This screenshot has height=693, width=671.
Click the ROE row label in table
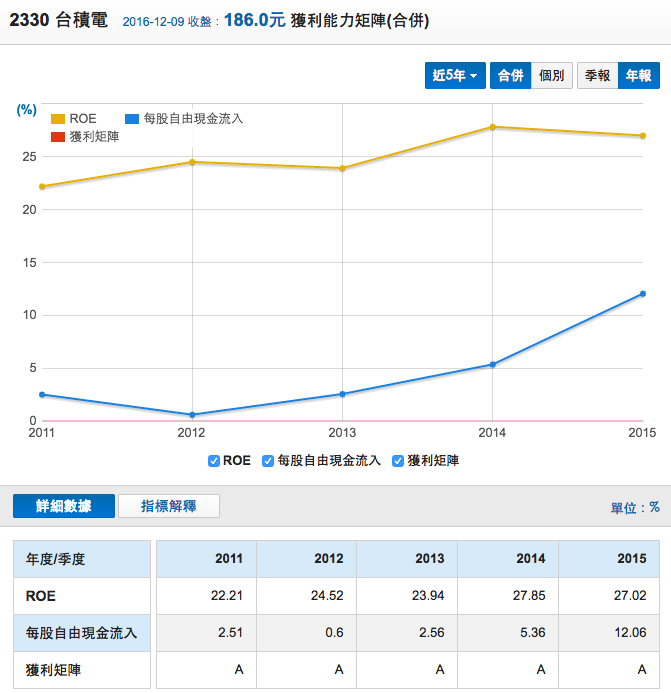tap(40, 595)
